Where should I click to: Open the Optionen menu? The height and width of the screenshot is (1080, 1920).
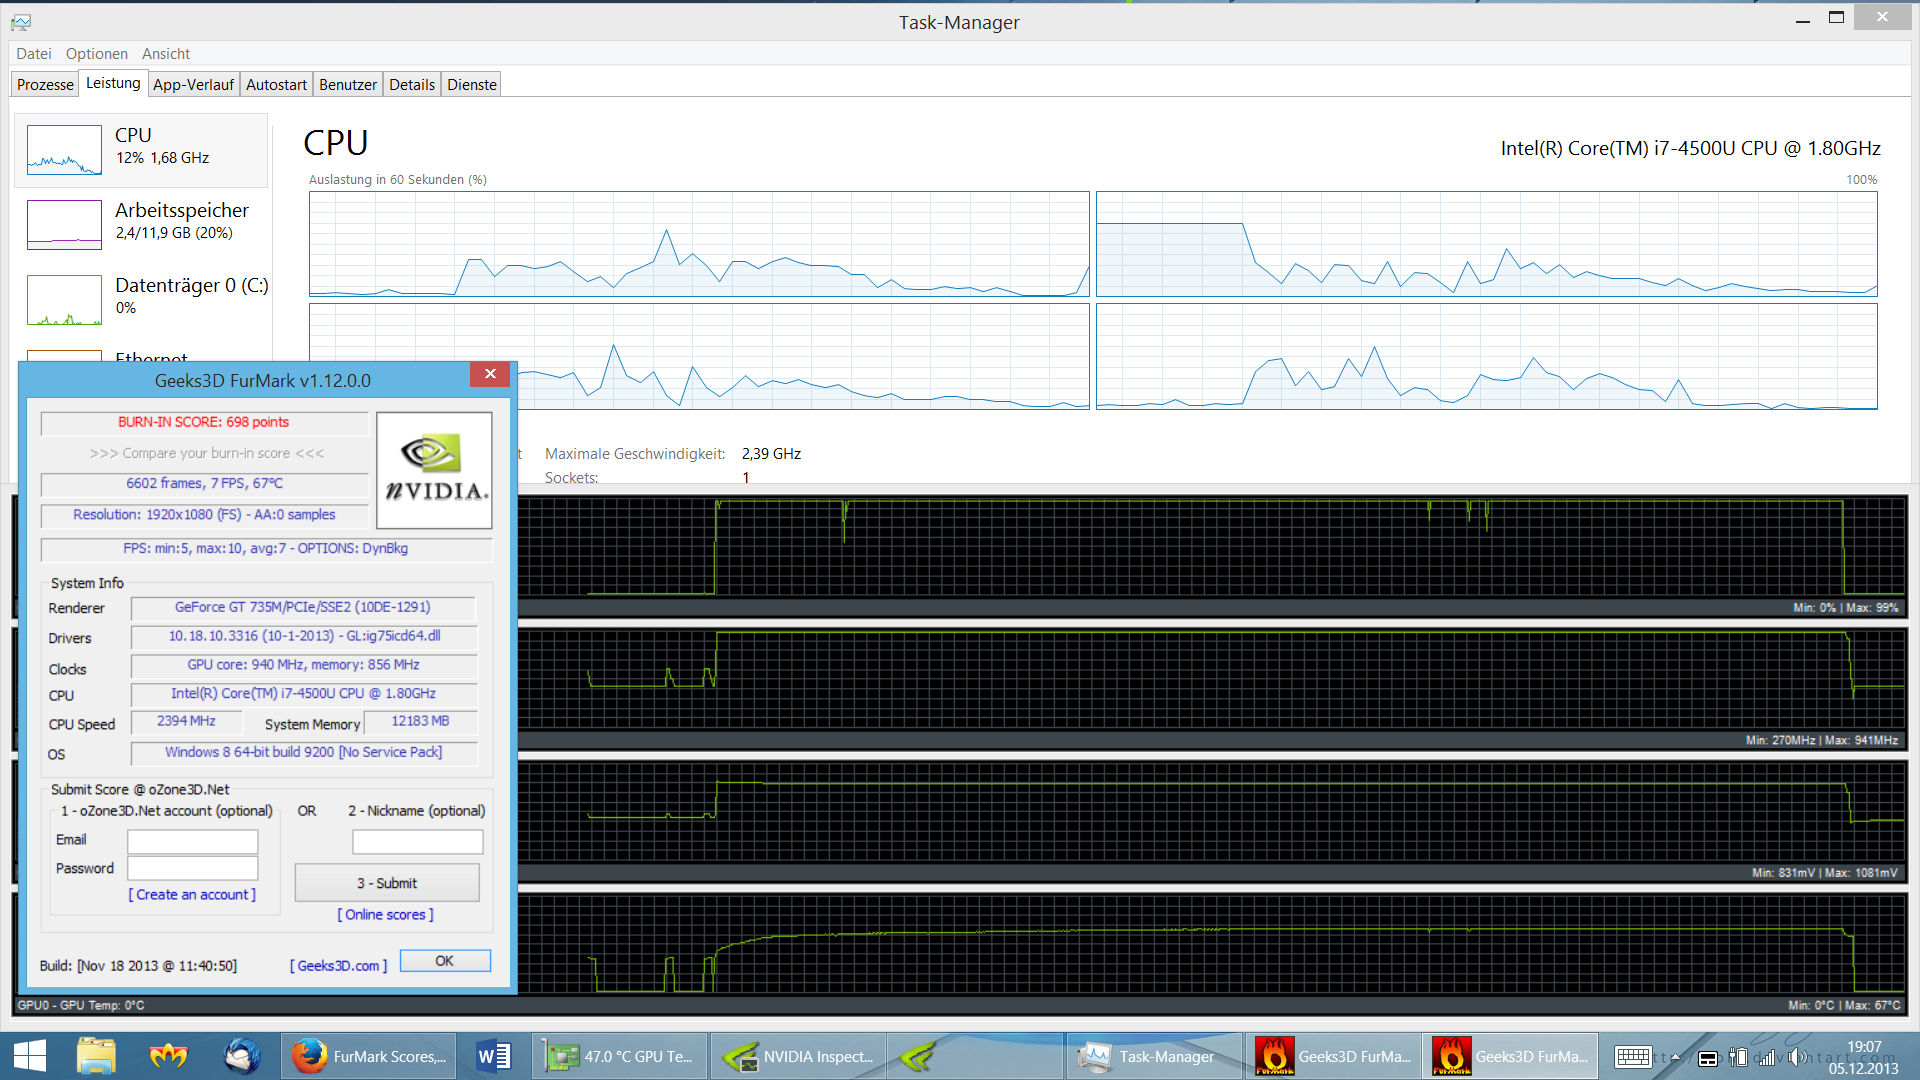(97, 54)
